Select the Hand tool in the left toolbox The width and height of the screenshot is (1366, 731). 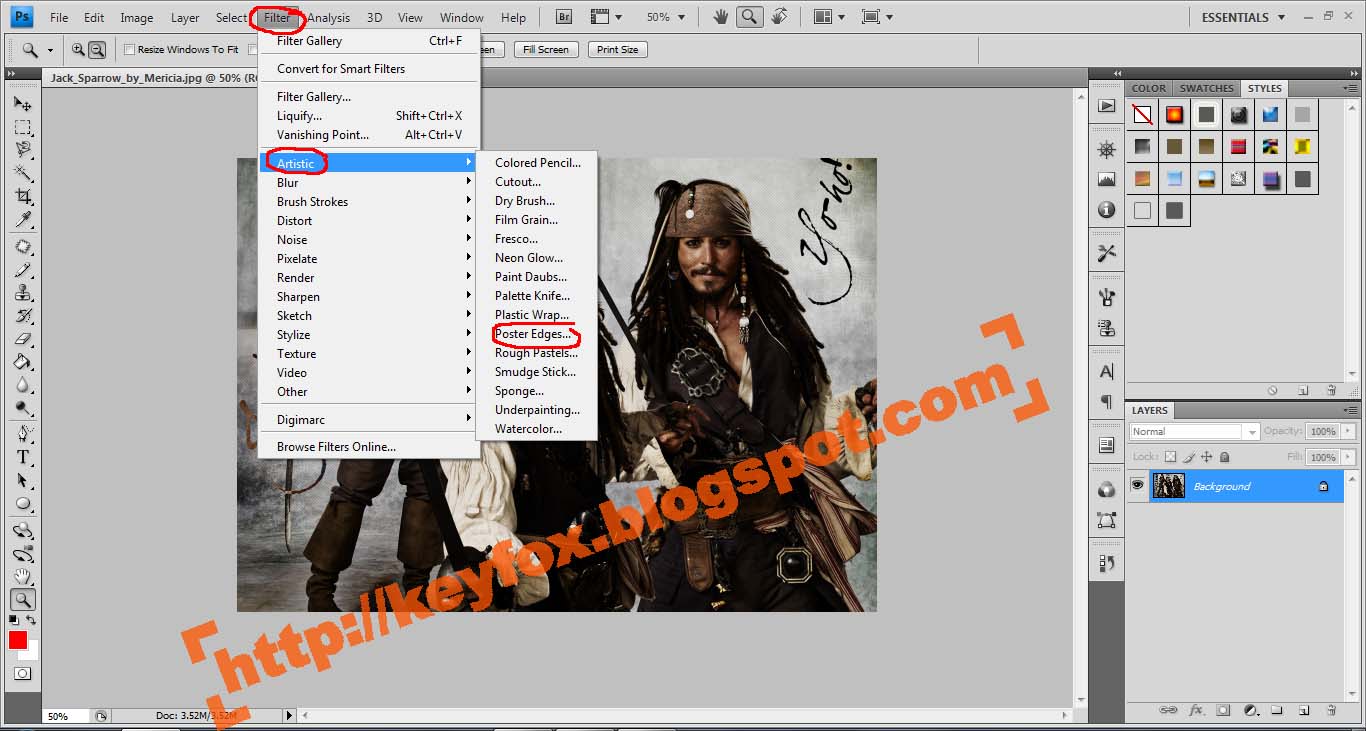point(22,577)
